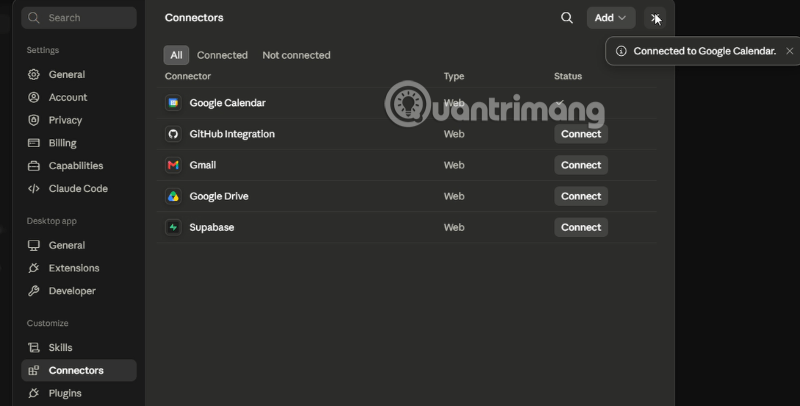Click the GitHub Integration icon

coord(173,134)
